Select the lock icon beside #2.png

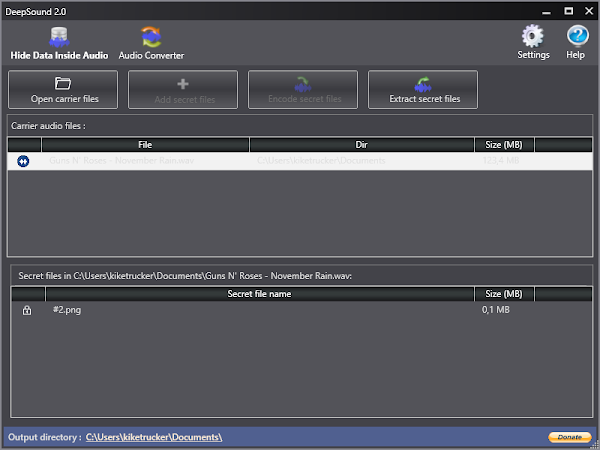[27, 310]
